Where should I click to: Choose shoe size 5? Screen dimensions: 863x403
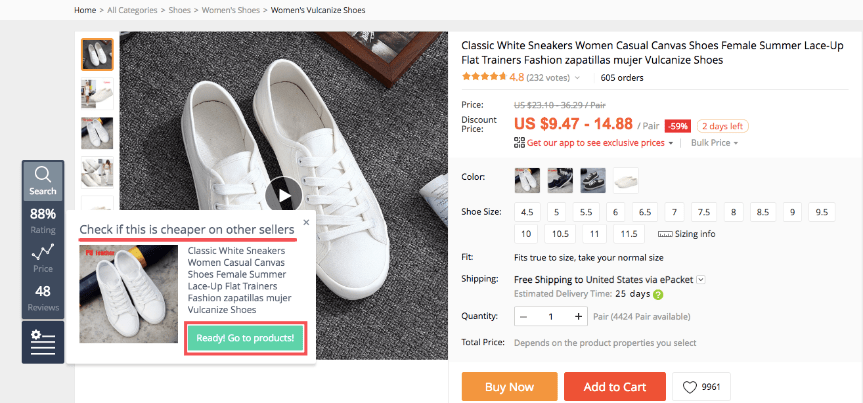[557, 212]
